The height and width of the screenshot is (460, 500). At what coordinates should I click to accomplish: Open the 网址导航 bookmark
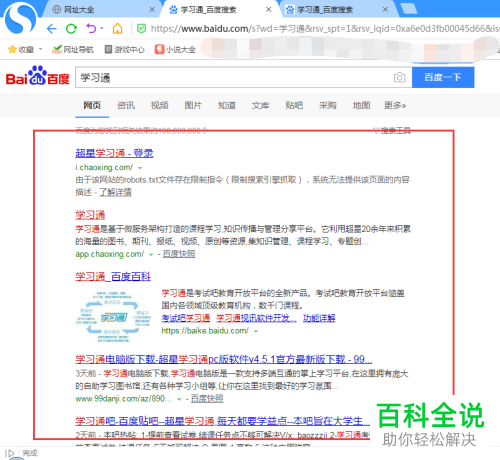73,50
